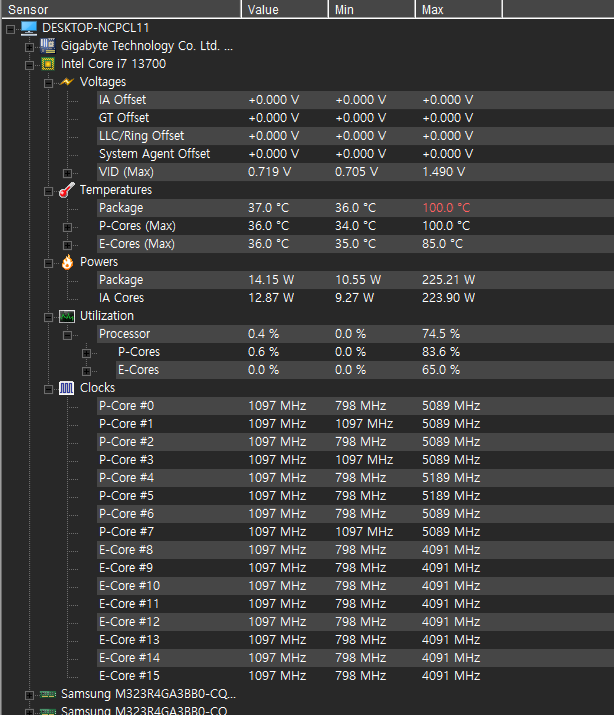This screenshot has width=614, height=715.
Task: Collapse the Processor utilization entry
Action: click(x=67, y=336)
